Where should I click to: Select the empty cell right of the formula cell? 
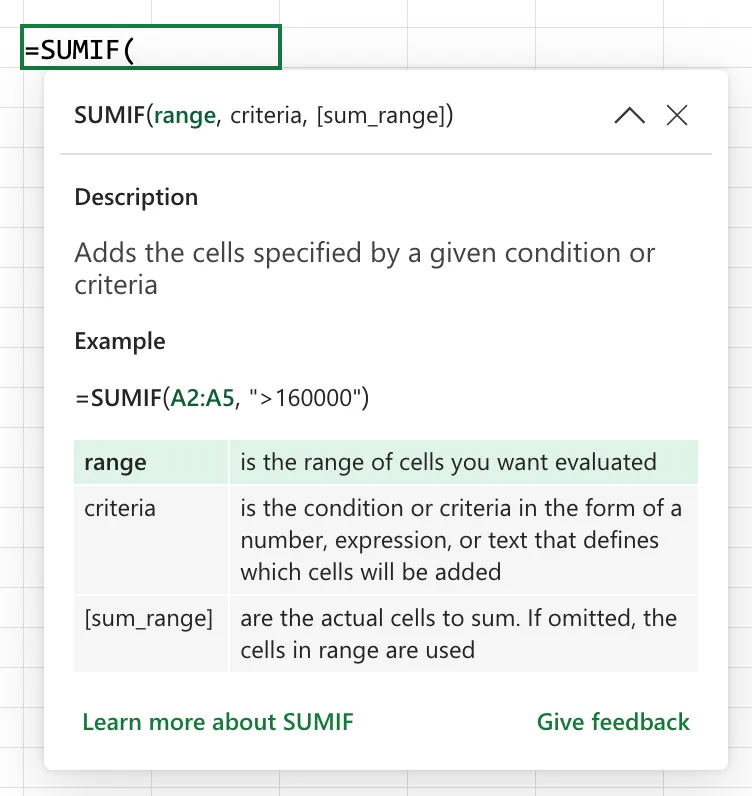point(344,47)
